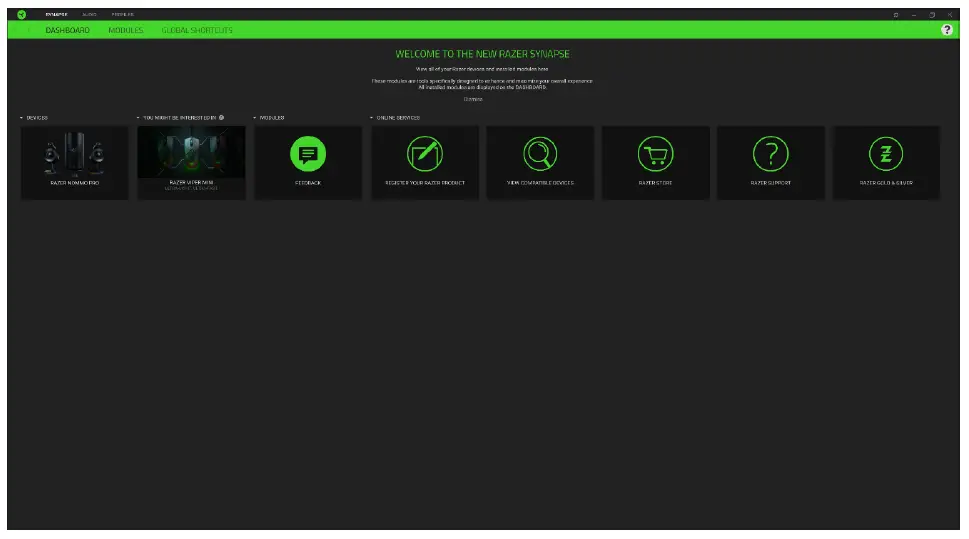Click the Register Your Razer Product icon
969x539 pixels.
point(425,154)
